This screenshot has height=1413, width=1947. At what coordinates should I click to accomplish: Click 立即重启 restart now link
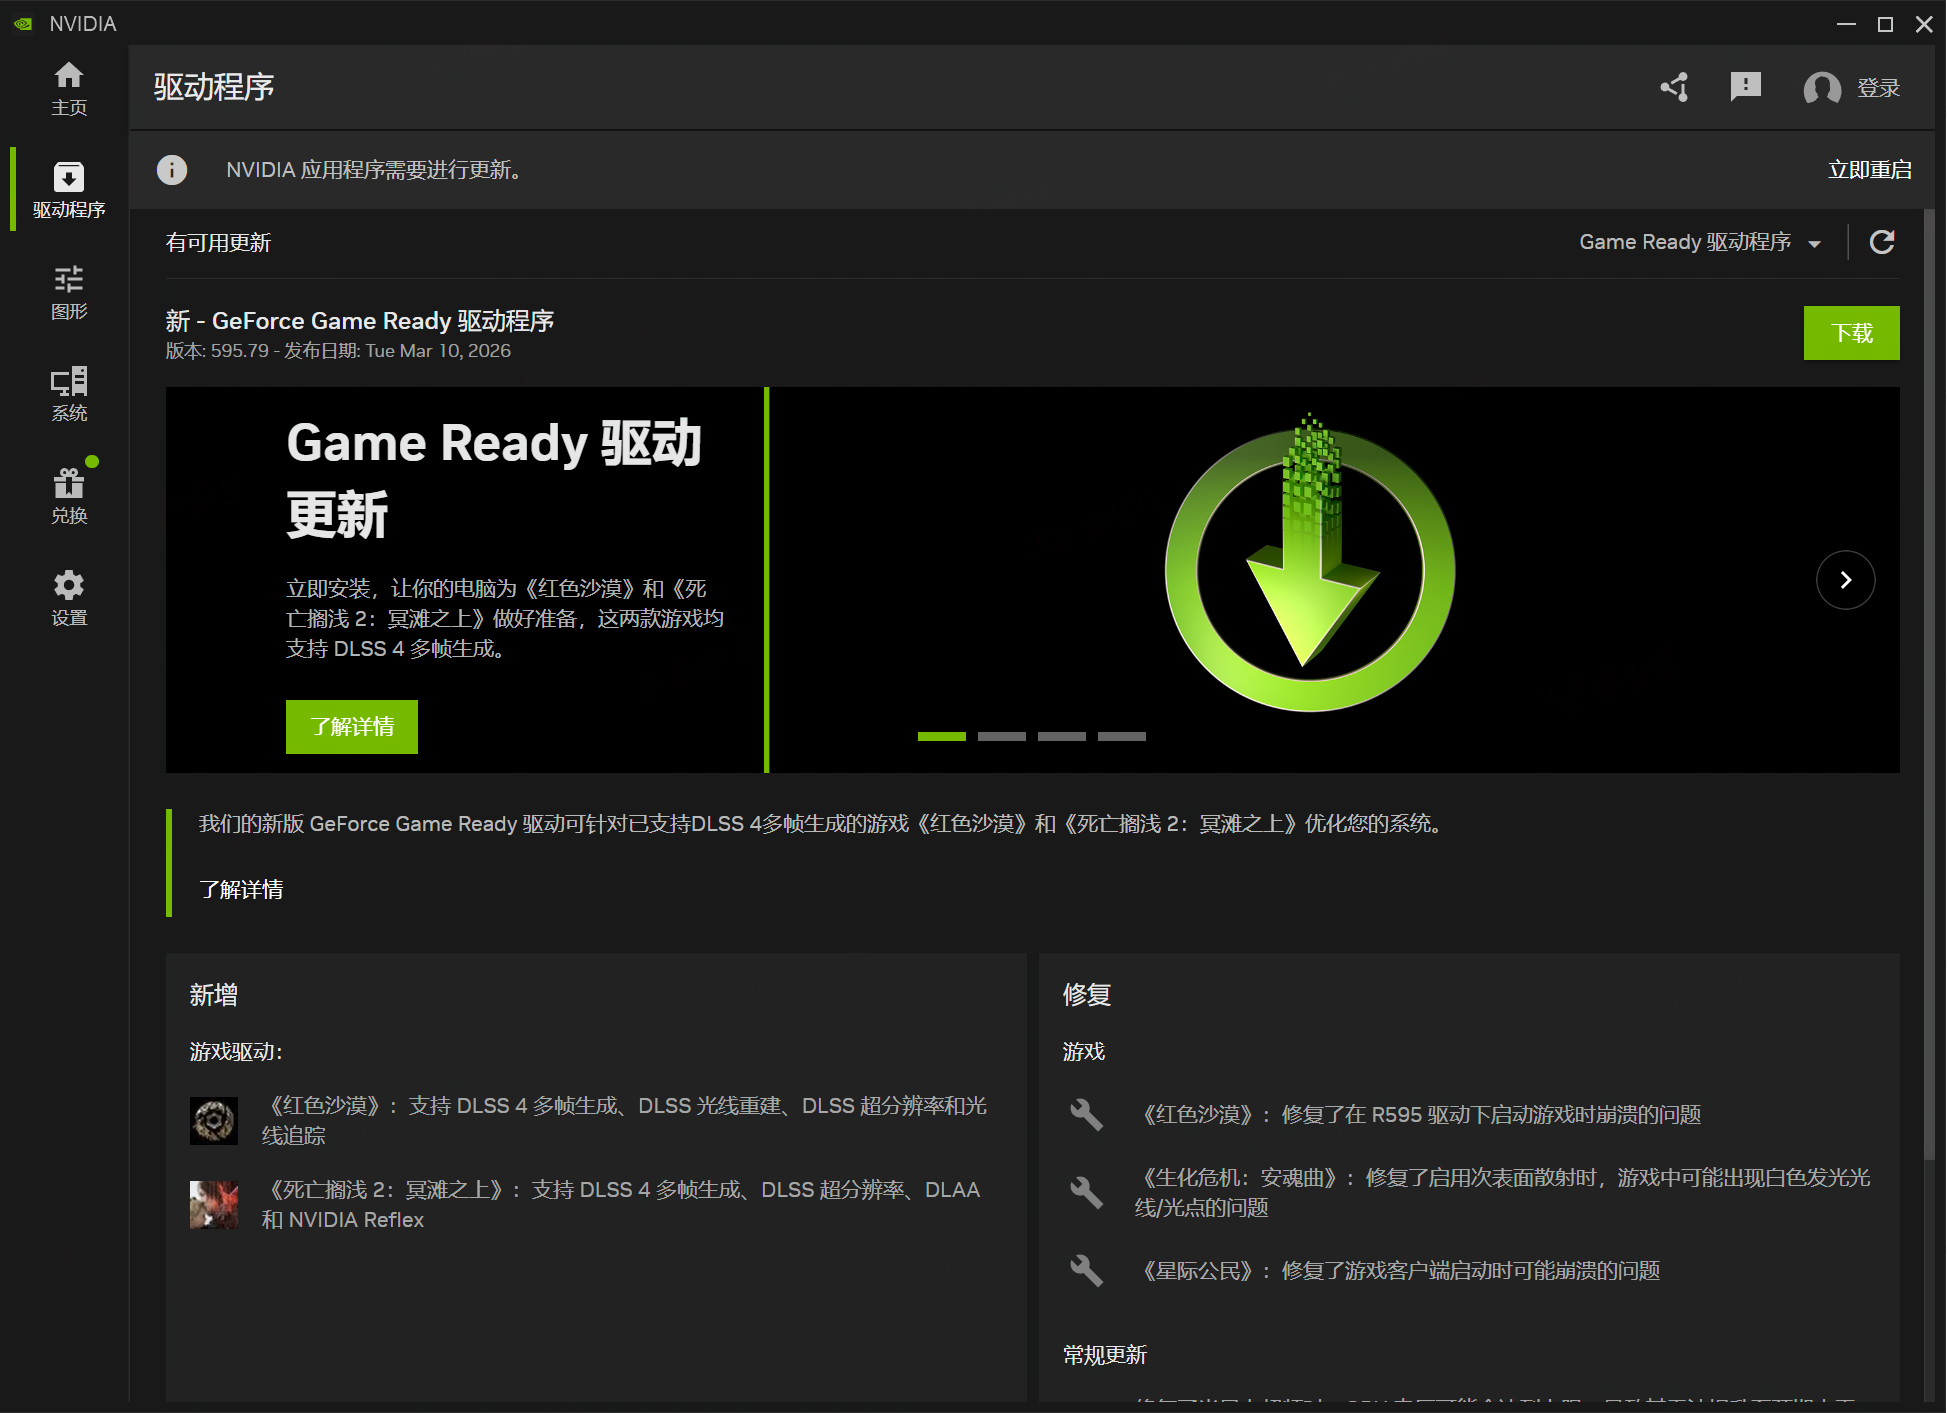pos(1869,170)
